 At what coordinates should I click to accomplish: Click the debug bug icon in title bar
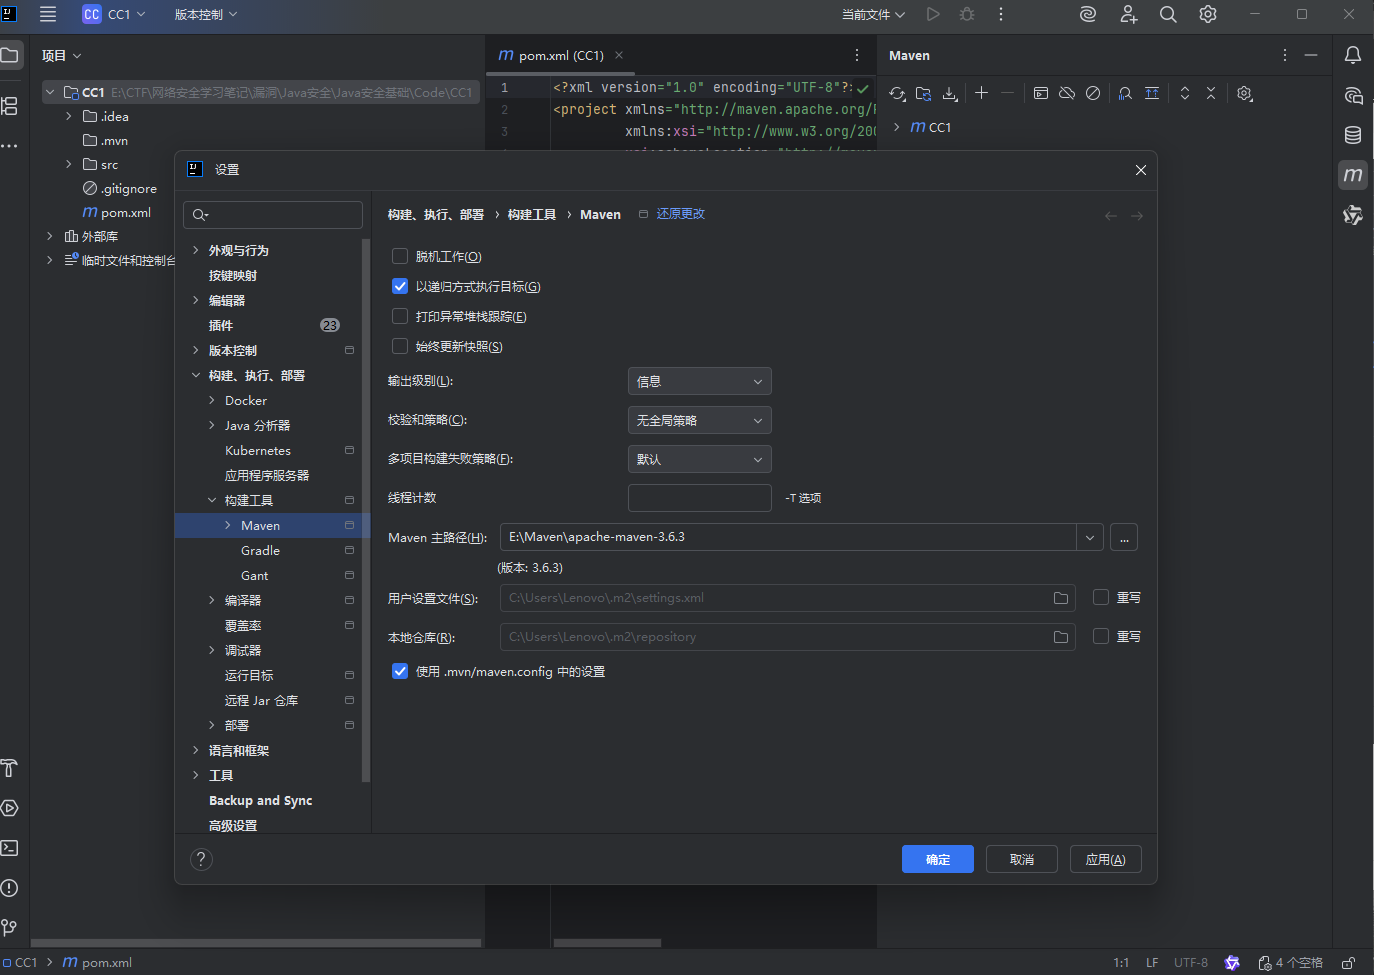pos(967,14)
